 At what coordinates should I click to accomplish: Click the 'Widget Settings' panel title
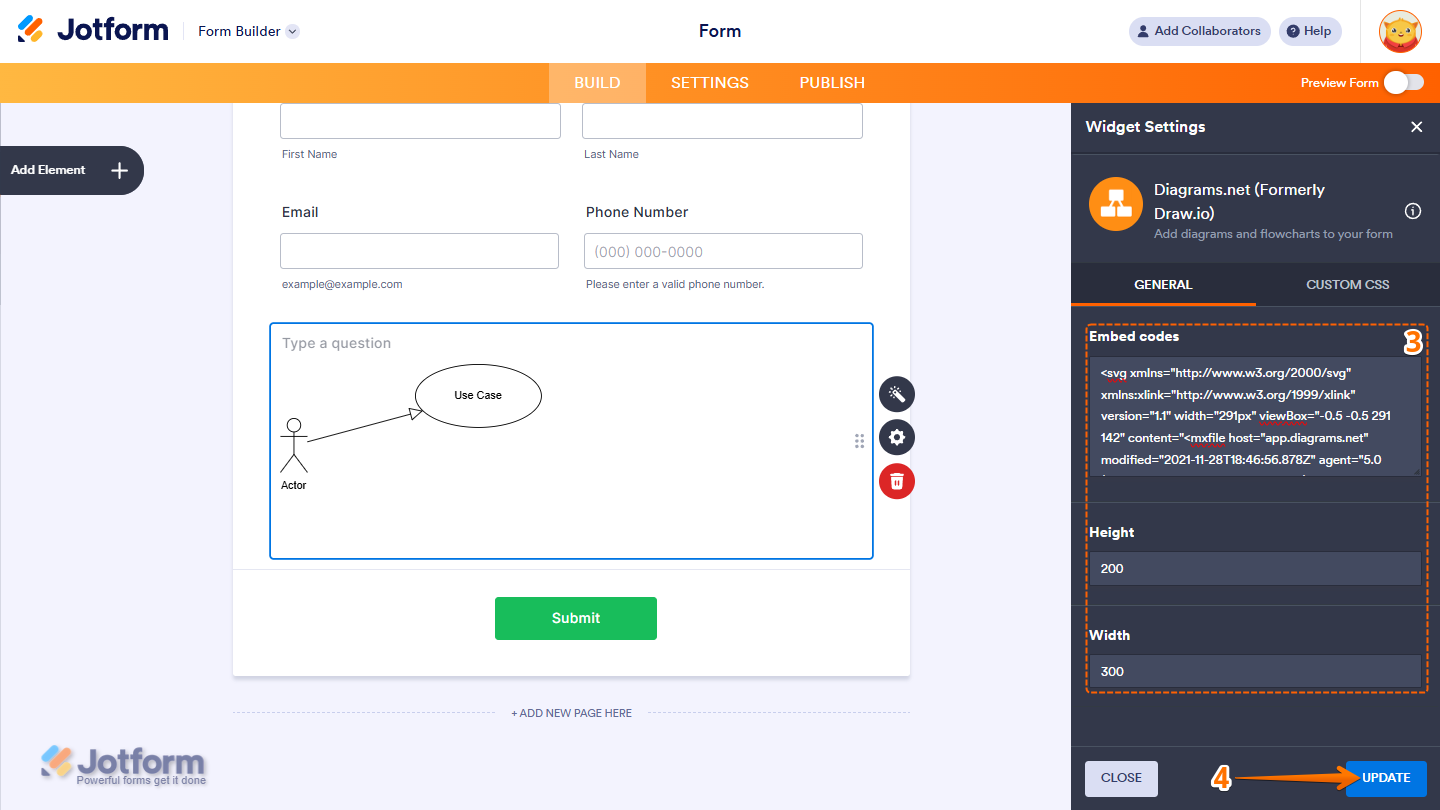[x=1146, y=127]
